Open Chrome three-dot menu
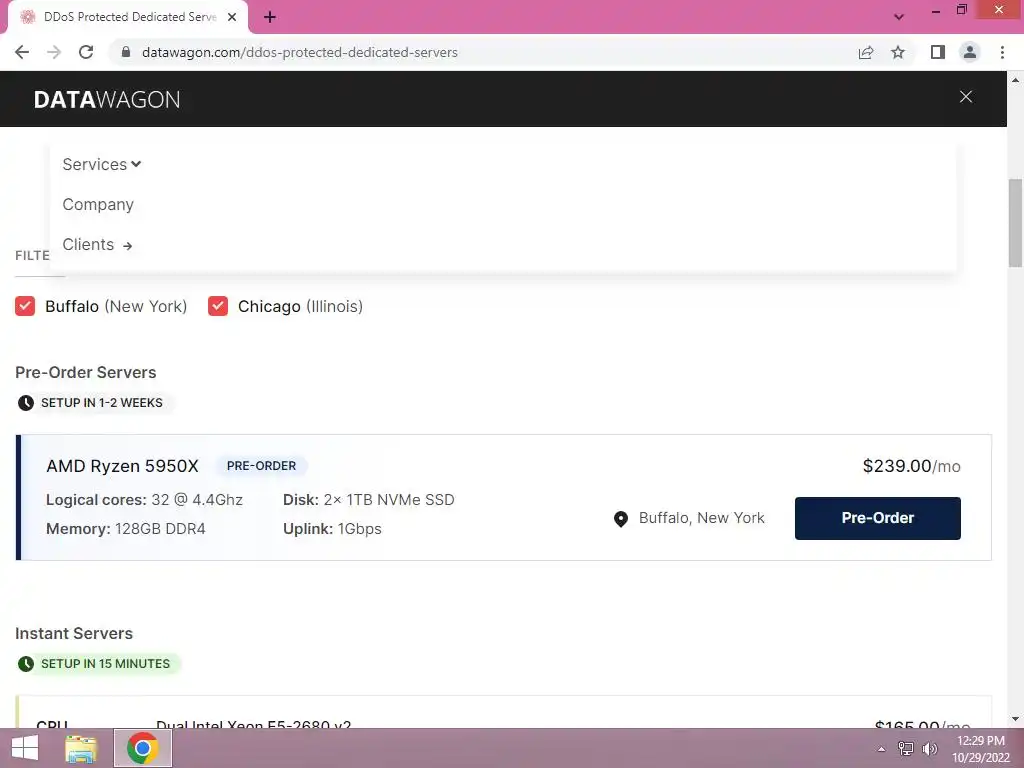The width and height of the screenshot is (1024, 768). click(x=1002, y=52)
